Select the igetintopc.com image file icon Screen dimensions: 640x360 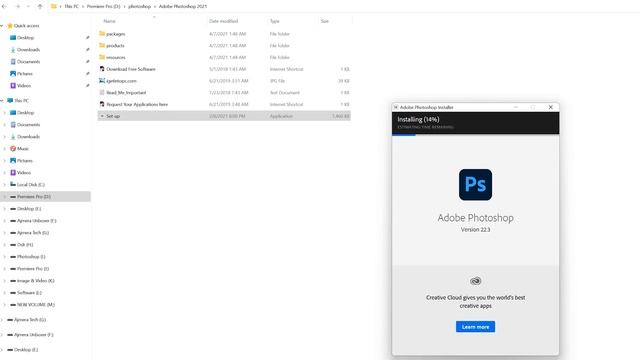tap(102, 81)
